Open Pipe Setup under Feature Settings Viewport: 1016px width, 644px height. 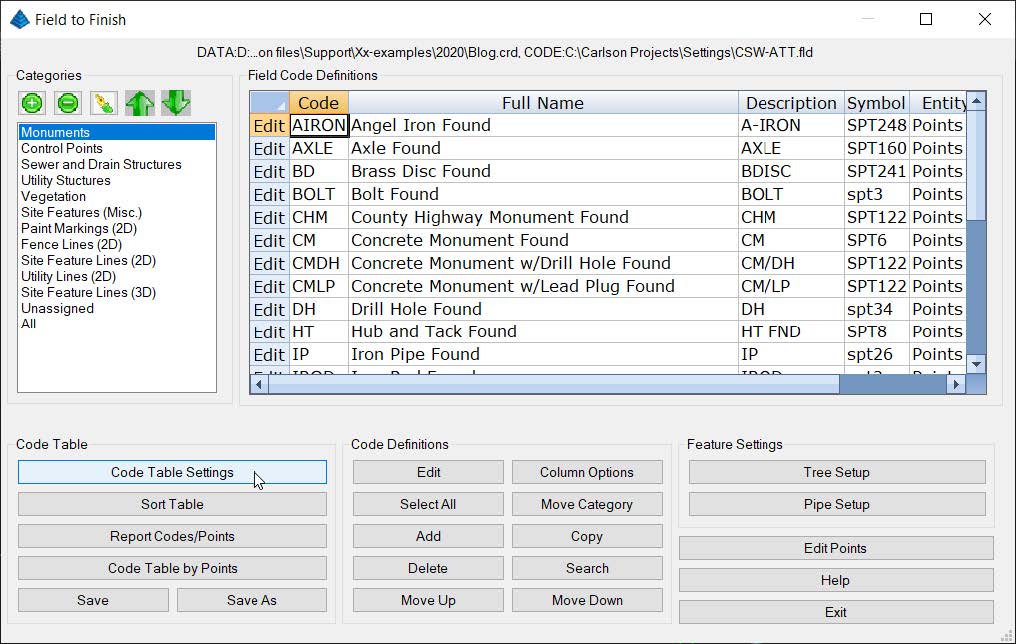836,504
